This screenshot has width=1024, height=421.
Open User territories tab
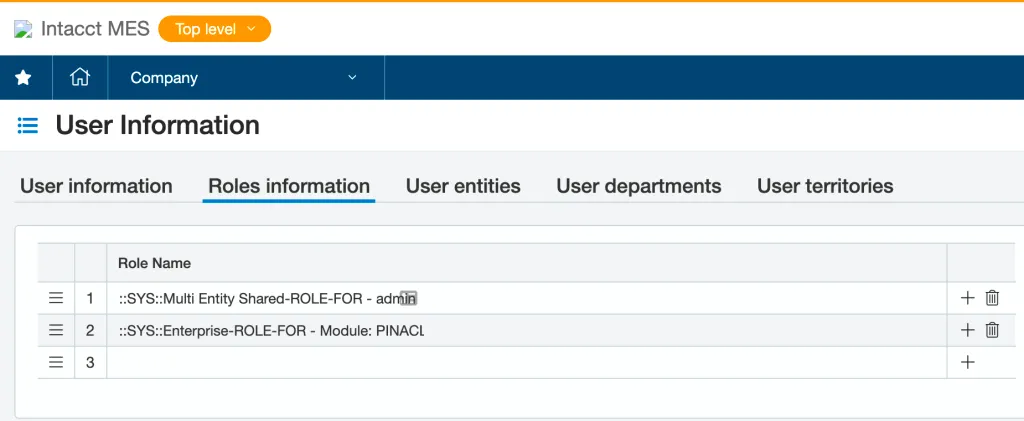pyautogui.click(x=825, y=186)
